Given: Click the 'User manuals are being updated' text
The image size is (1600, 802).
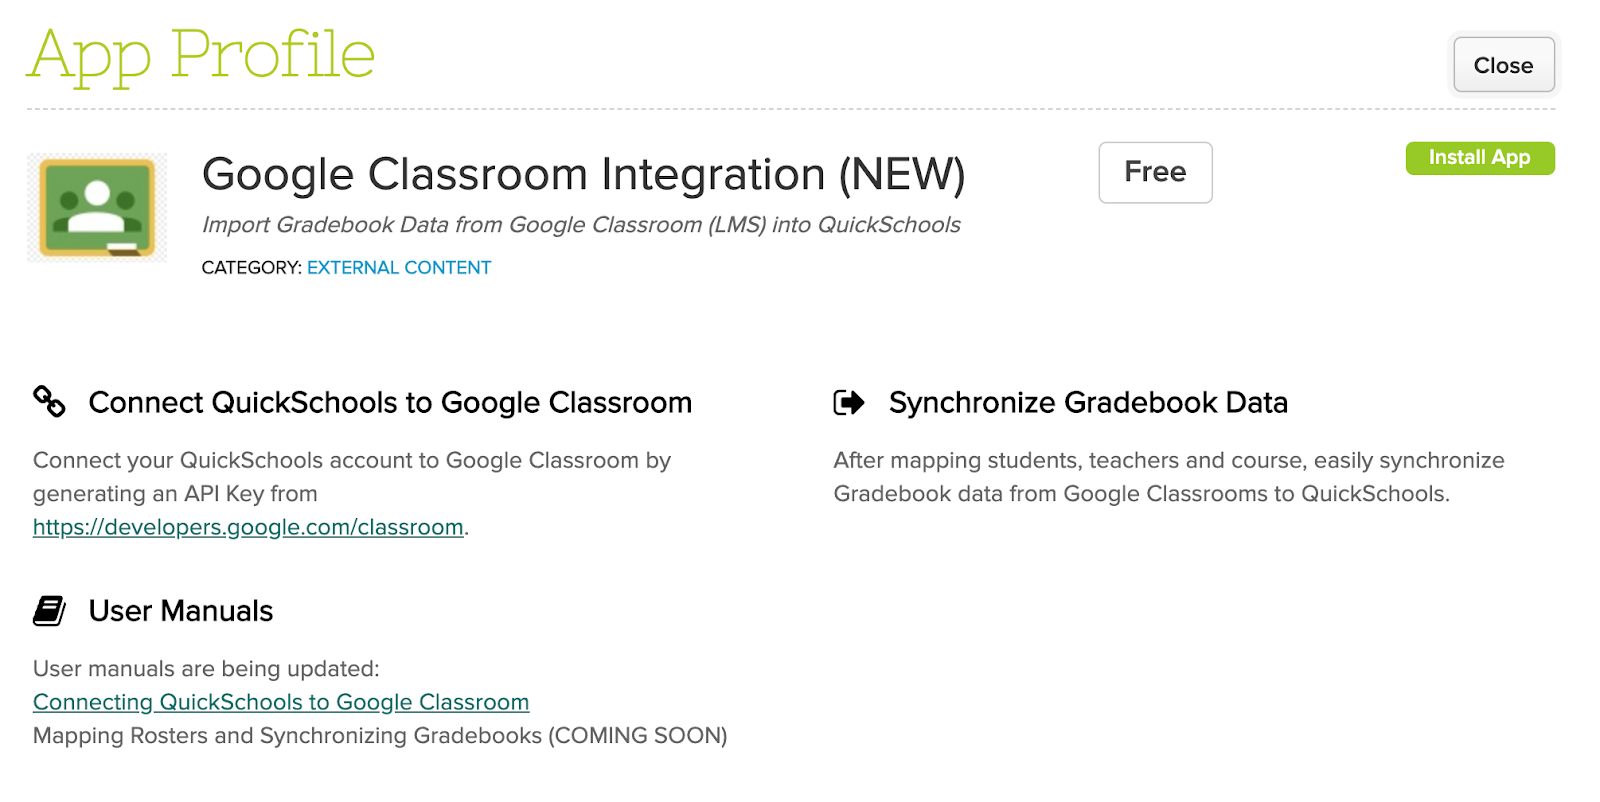Looking at the screenshot, I should [206, 669].
